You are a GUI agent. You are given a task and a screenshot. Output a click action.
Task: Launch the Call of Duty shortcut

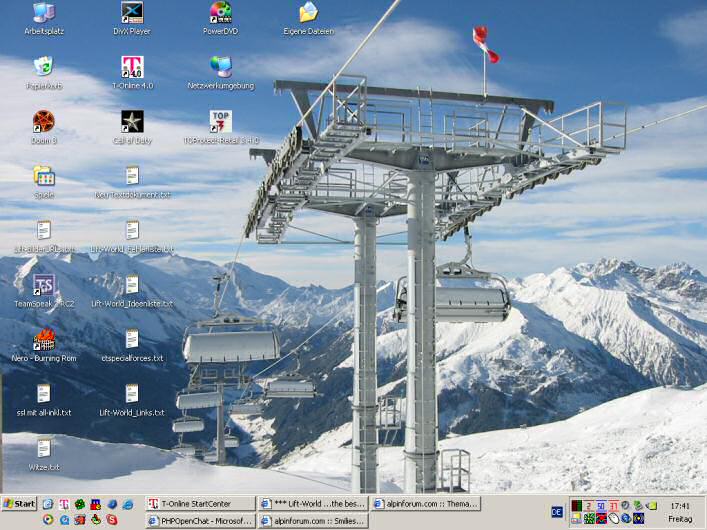coord(132,122)
